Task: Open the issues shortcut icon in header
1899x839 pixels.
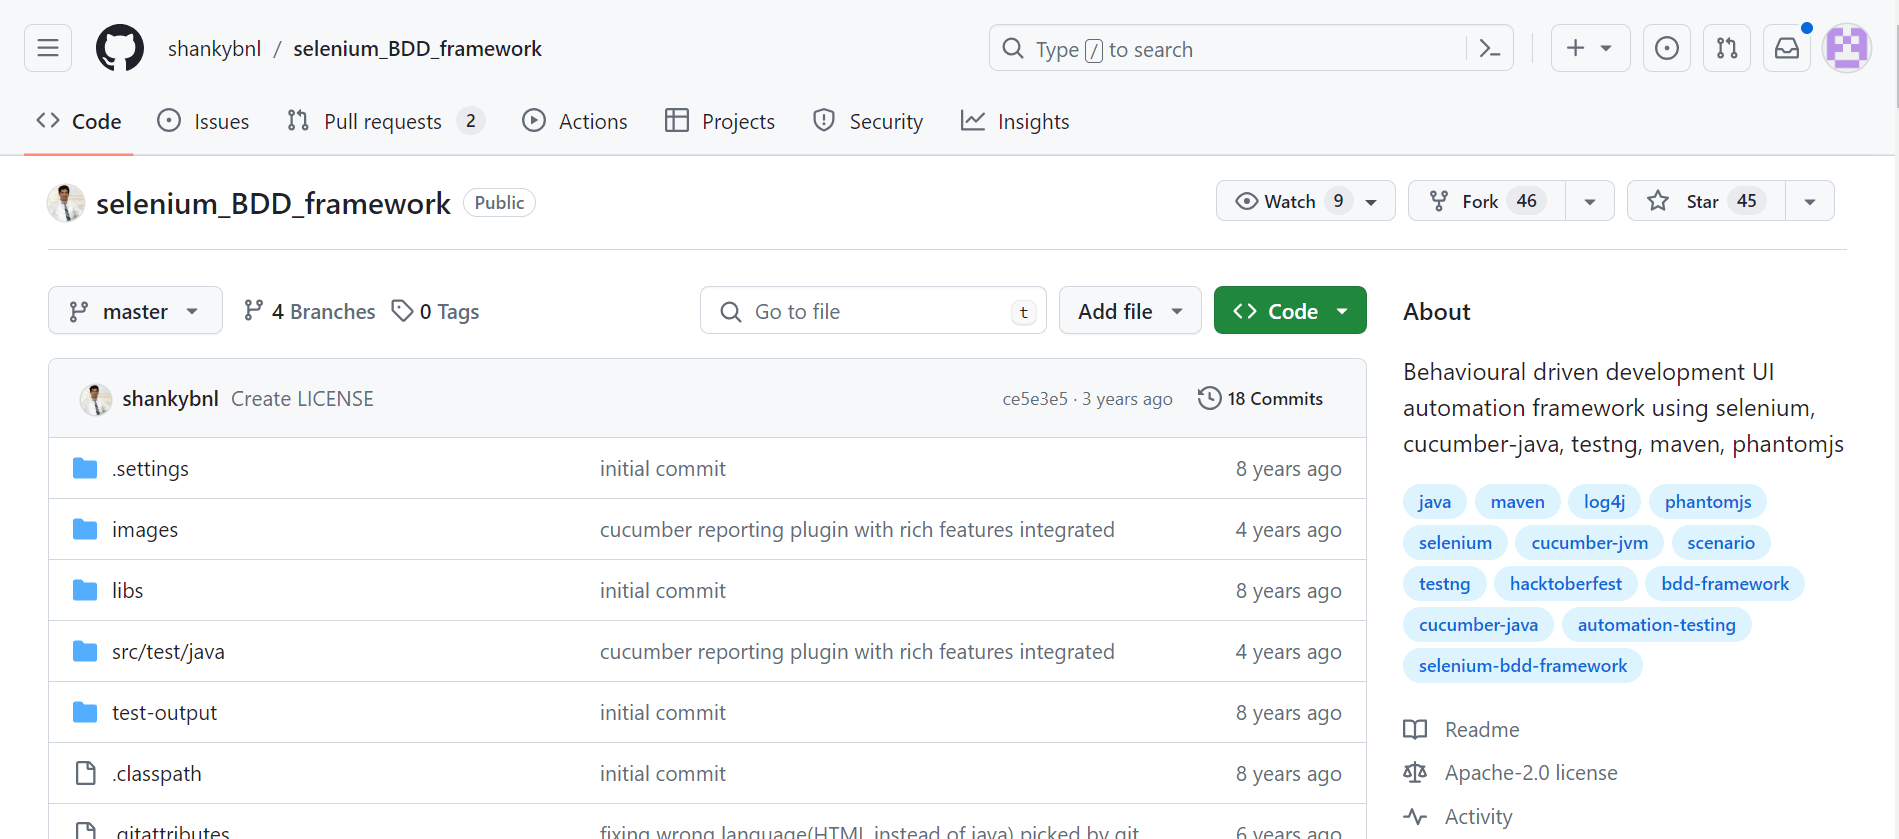Action: point(1666,48)
